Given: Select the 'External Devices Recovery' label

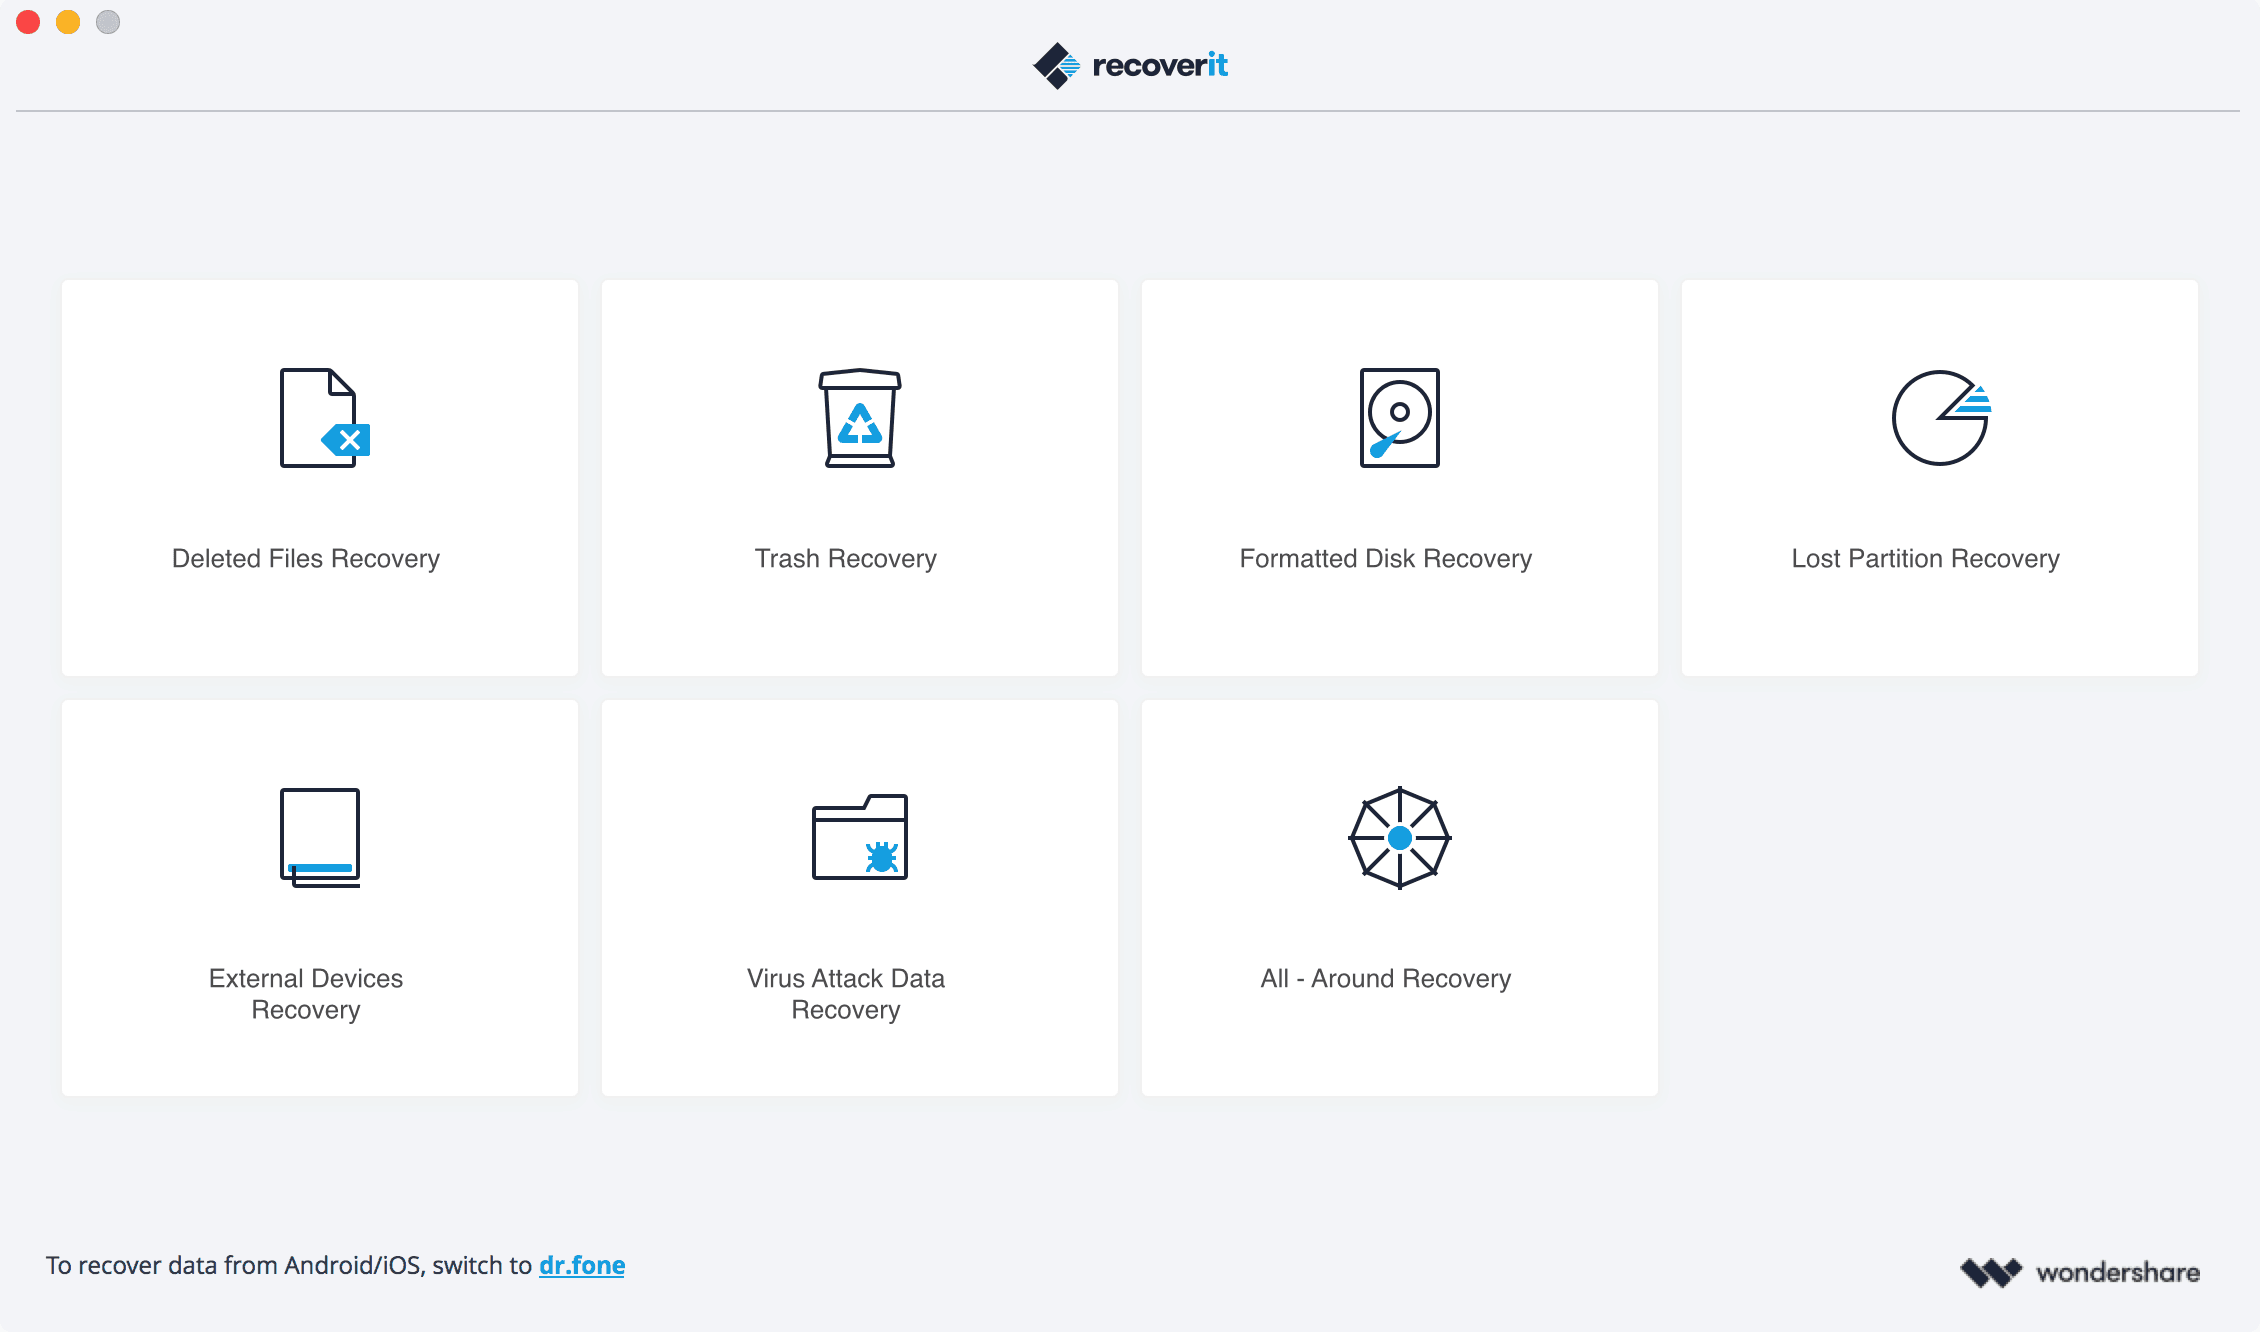Looking at the screenshot, I should pyautogui.click(x=306, y=994).
